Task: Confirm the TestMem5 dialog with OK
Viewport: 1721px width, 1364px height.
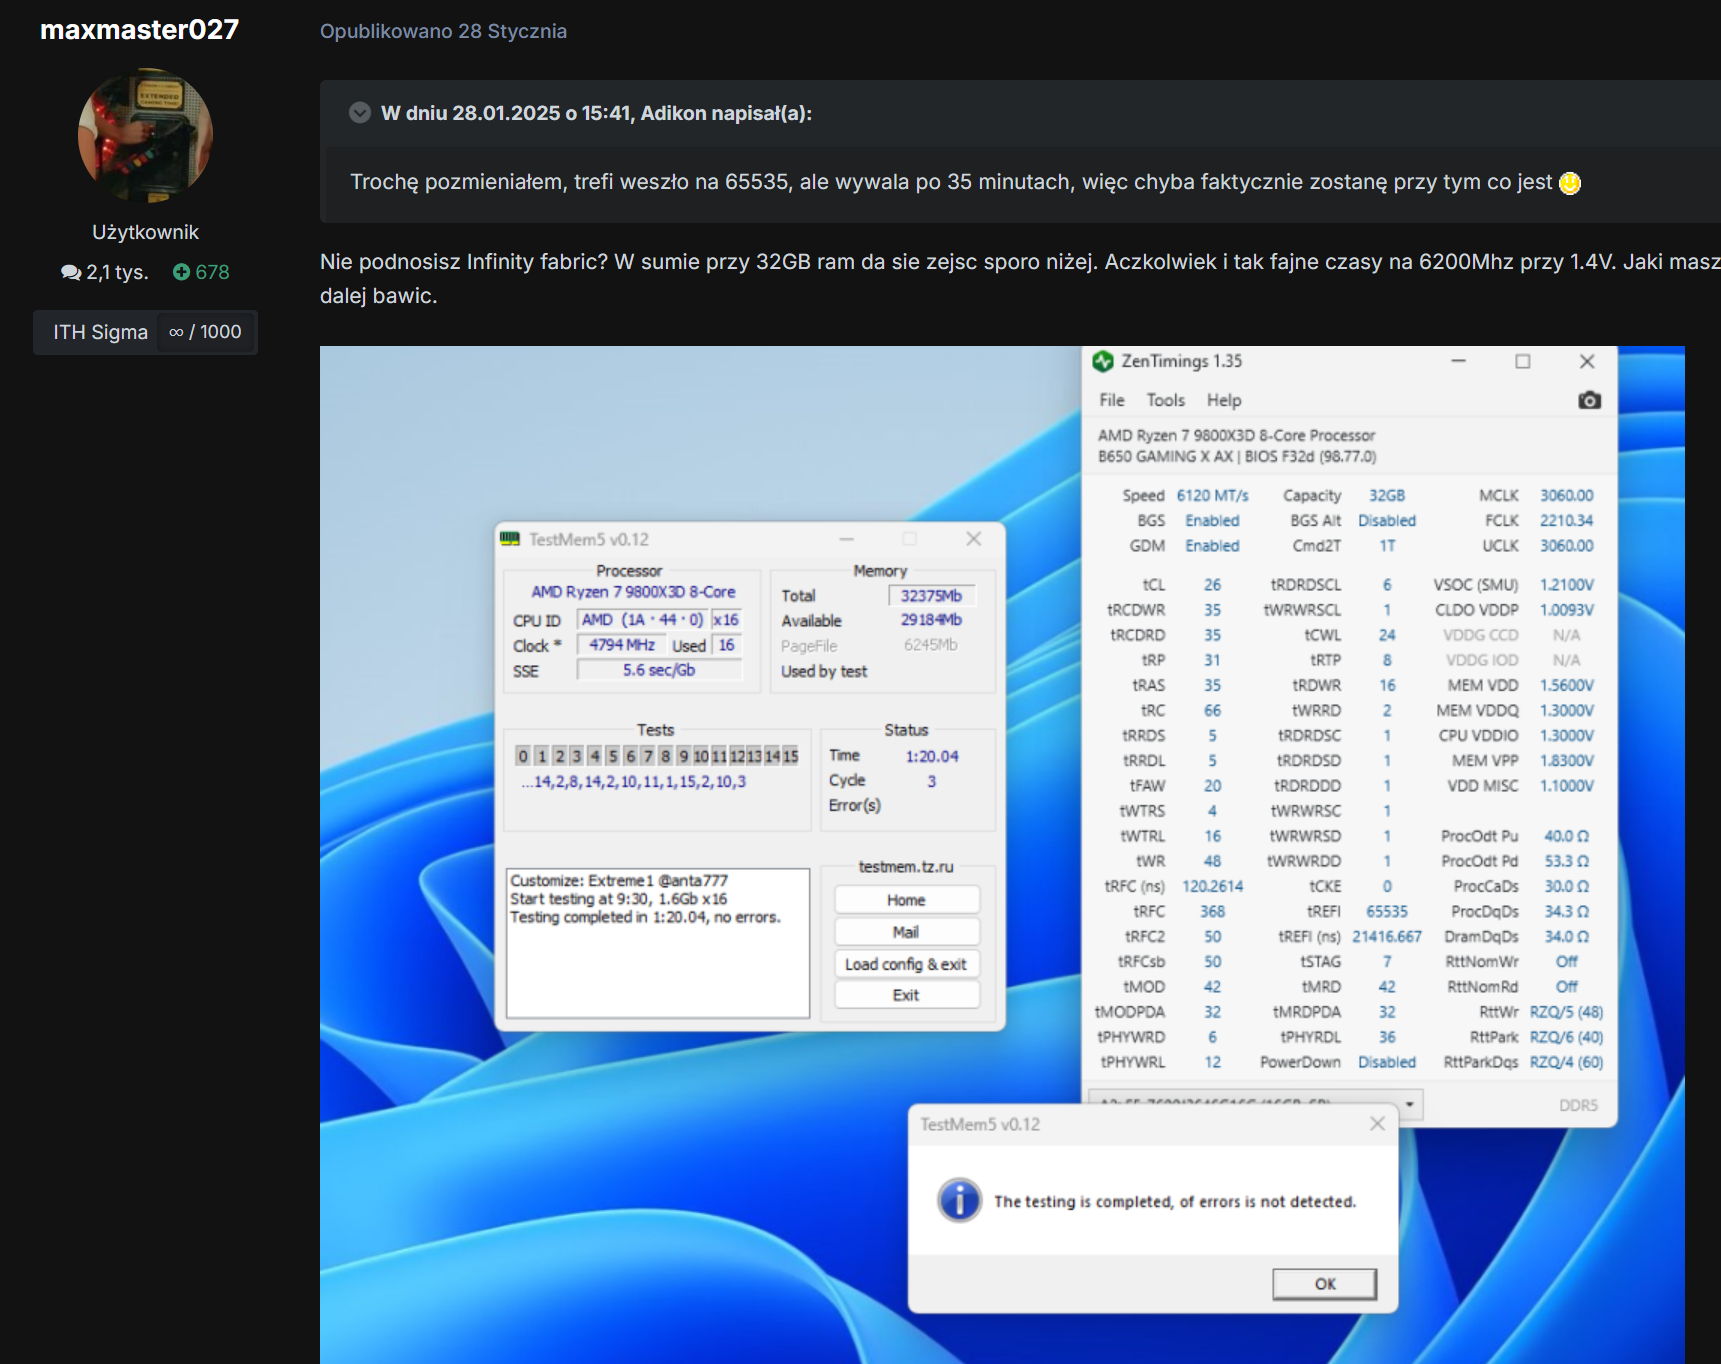Action: [x=1324, y=1284]
